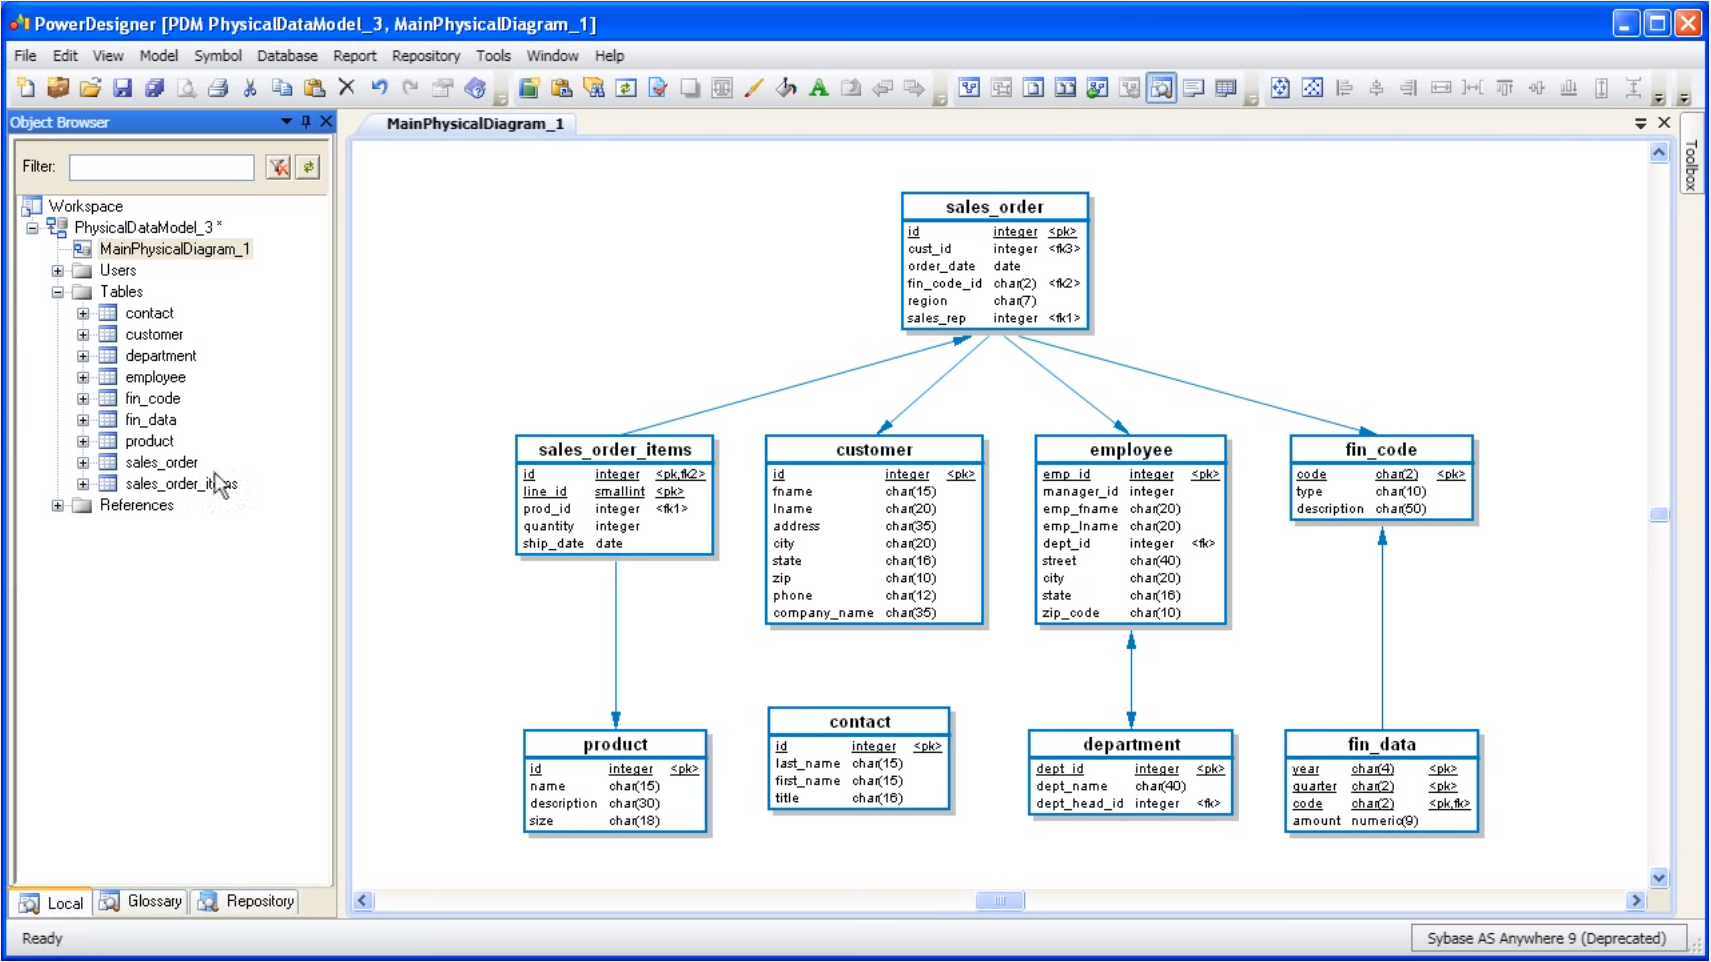Switch to the Glossary tab

click(141, 901)
